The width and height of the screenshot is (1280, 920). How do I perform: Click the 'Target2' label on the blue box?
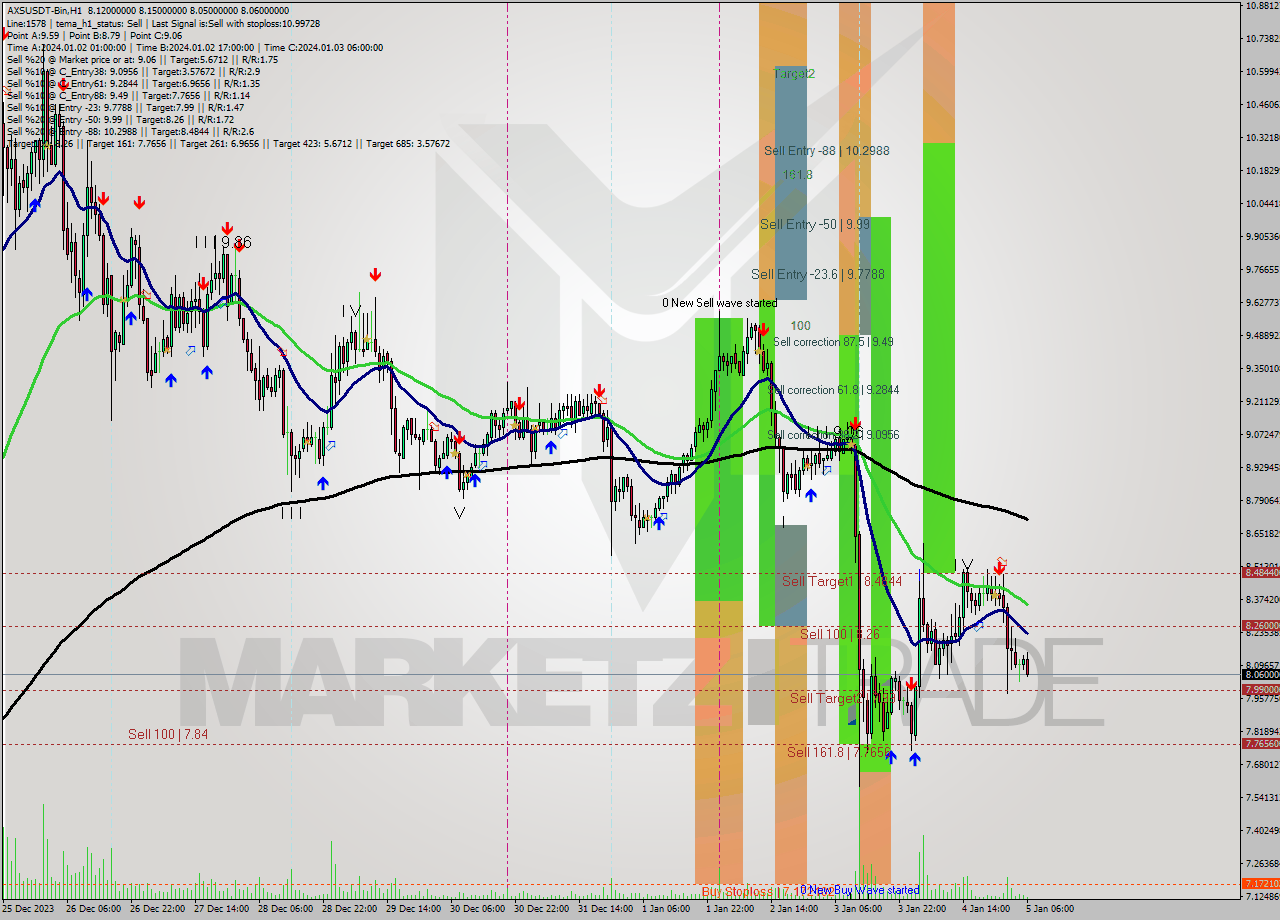pos(794,73)
